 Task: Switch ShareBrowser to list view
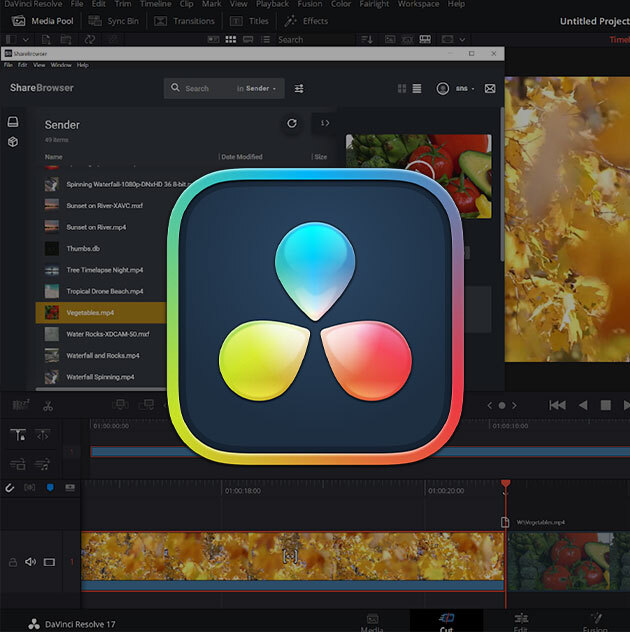tap(417, 88)
